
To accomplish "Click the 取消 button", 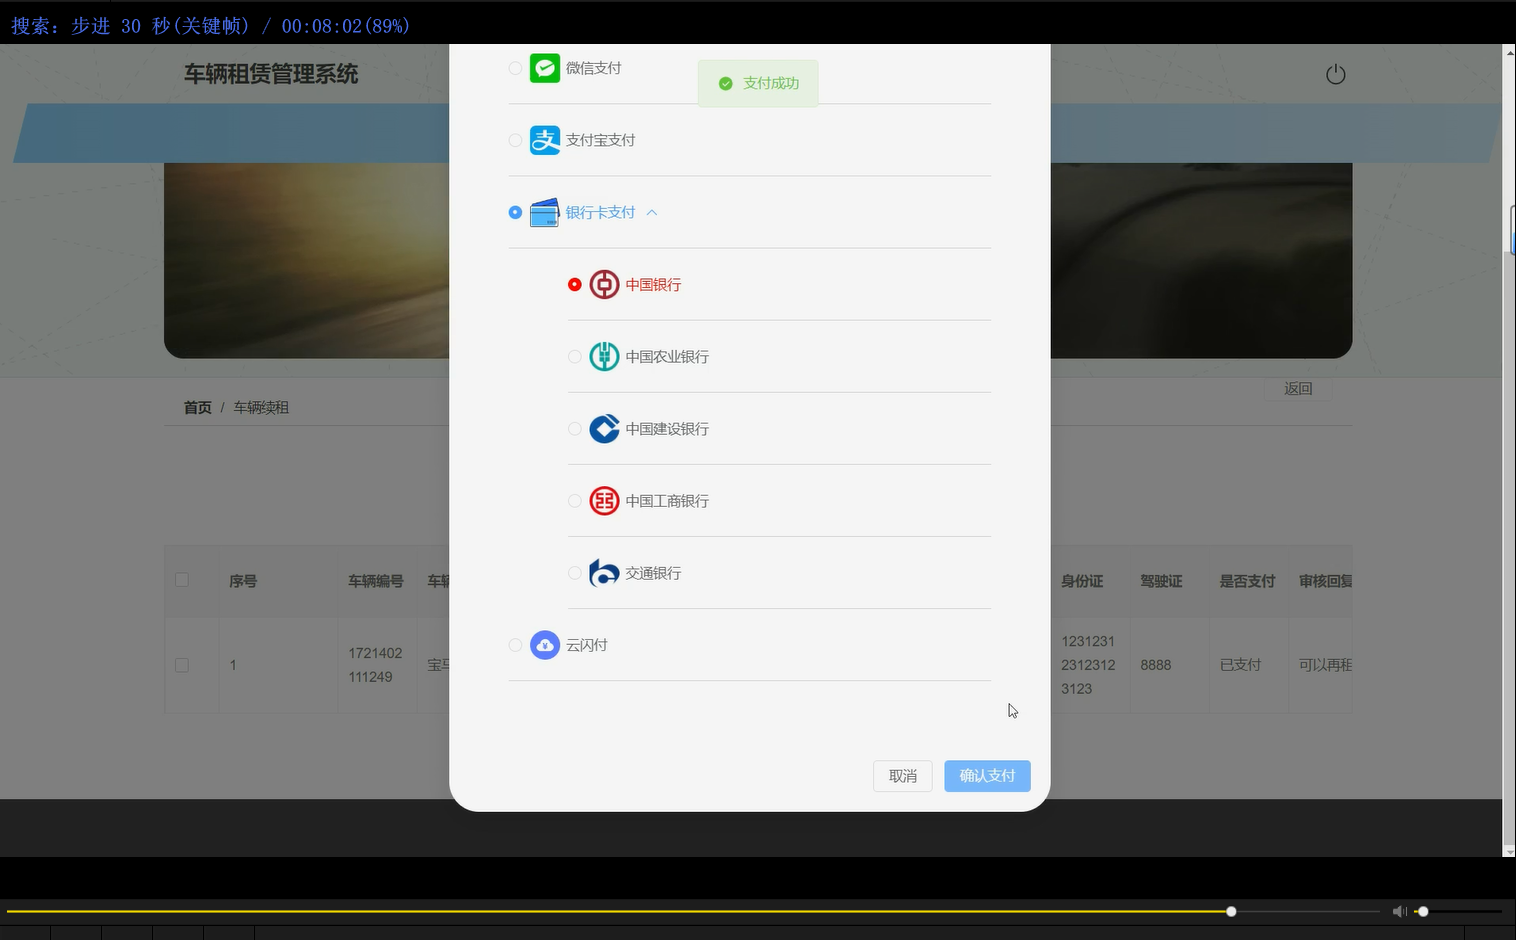I will (x=902, y=776).
